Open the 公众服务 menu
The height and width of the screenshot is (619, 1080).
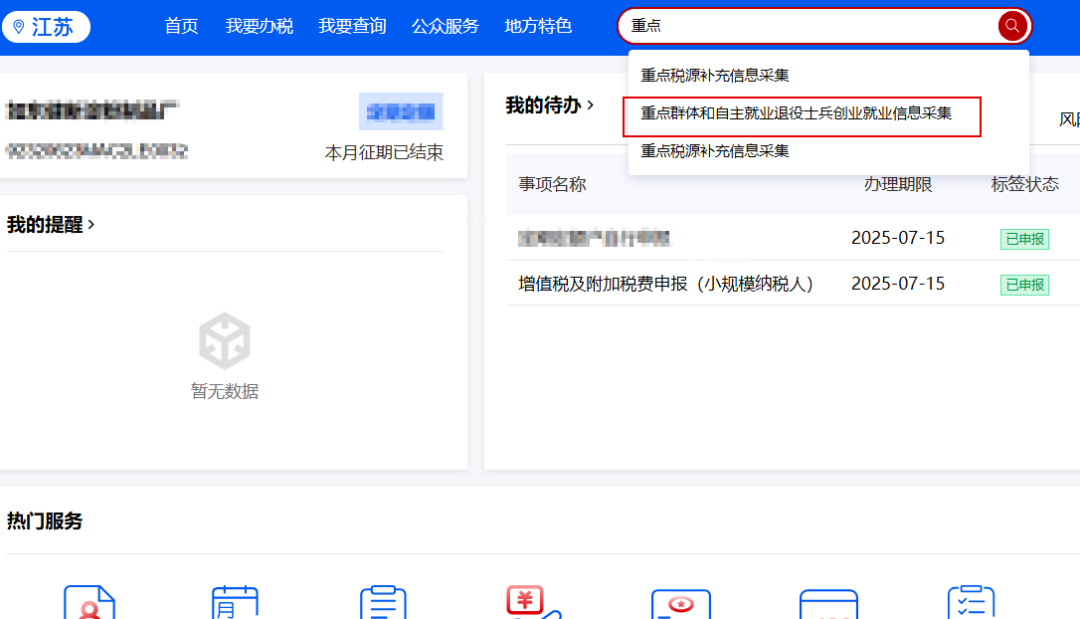point(445,26)
